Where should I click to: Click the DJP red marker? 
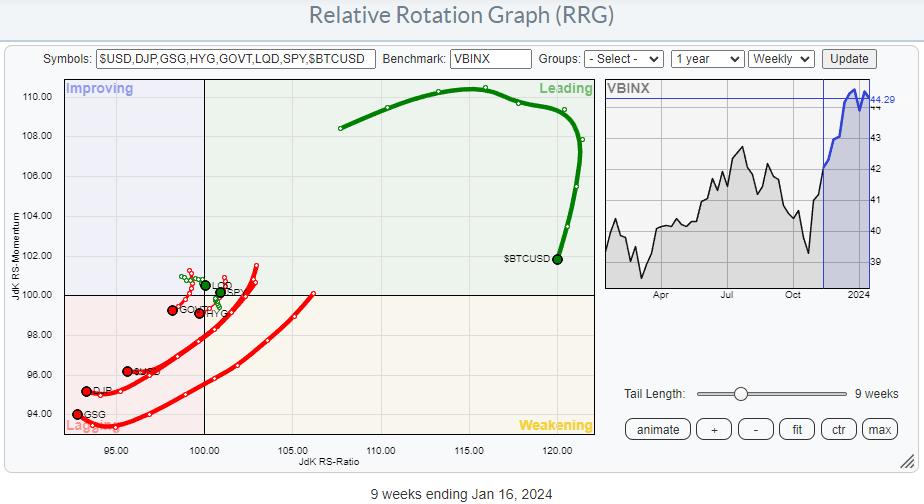click(87, 392)
